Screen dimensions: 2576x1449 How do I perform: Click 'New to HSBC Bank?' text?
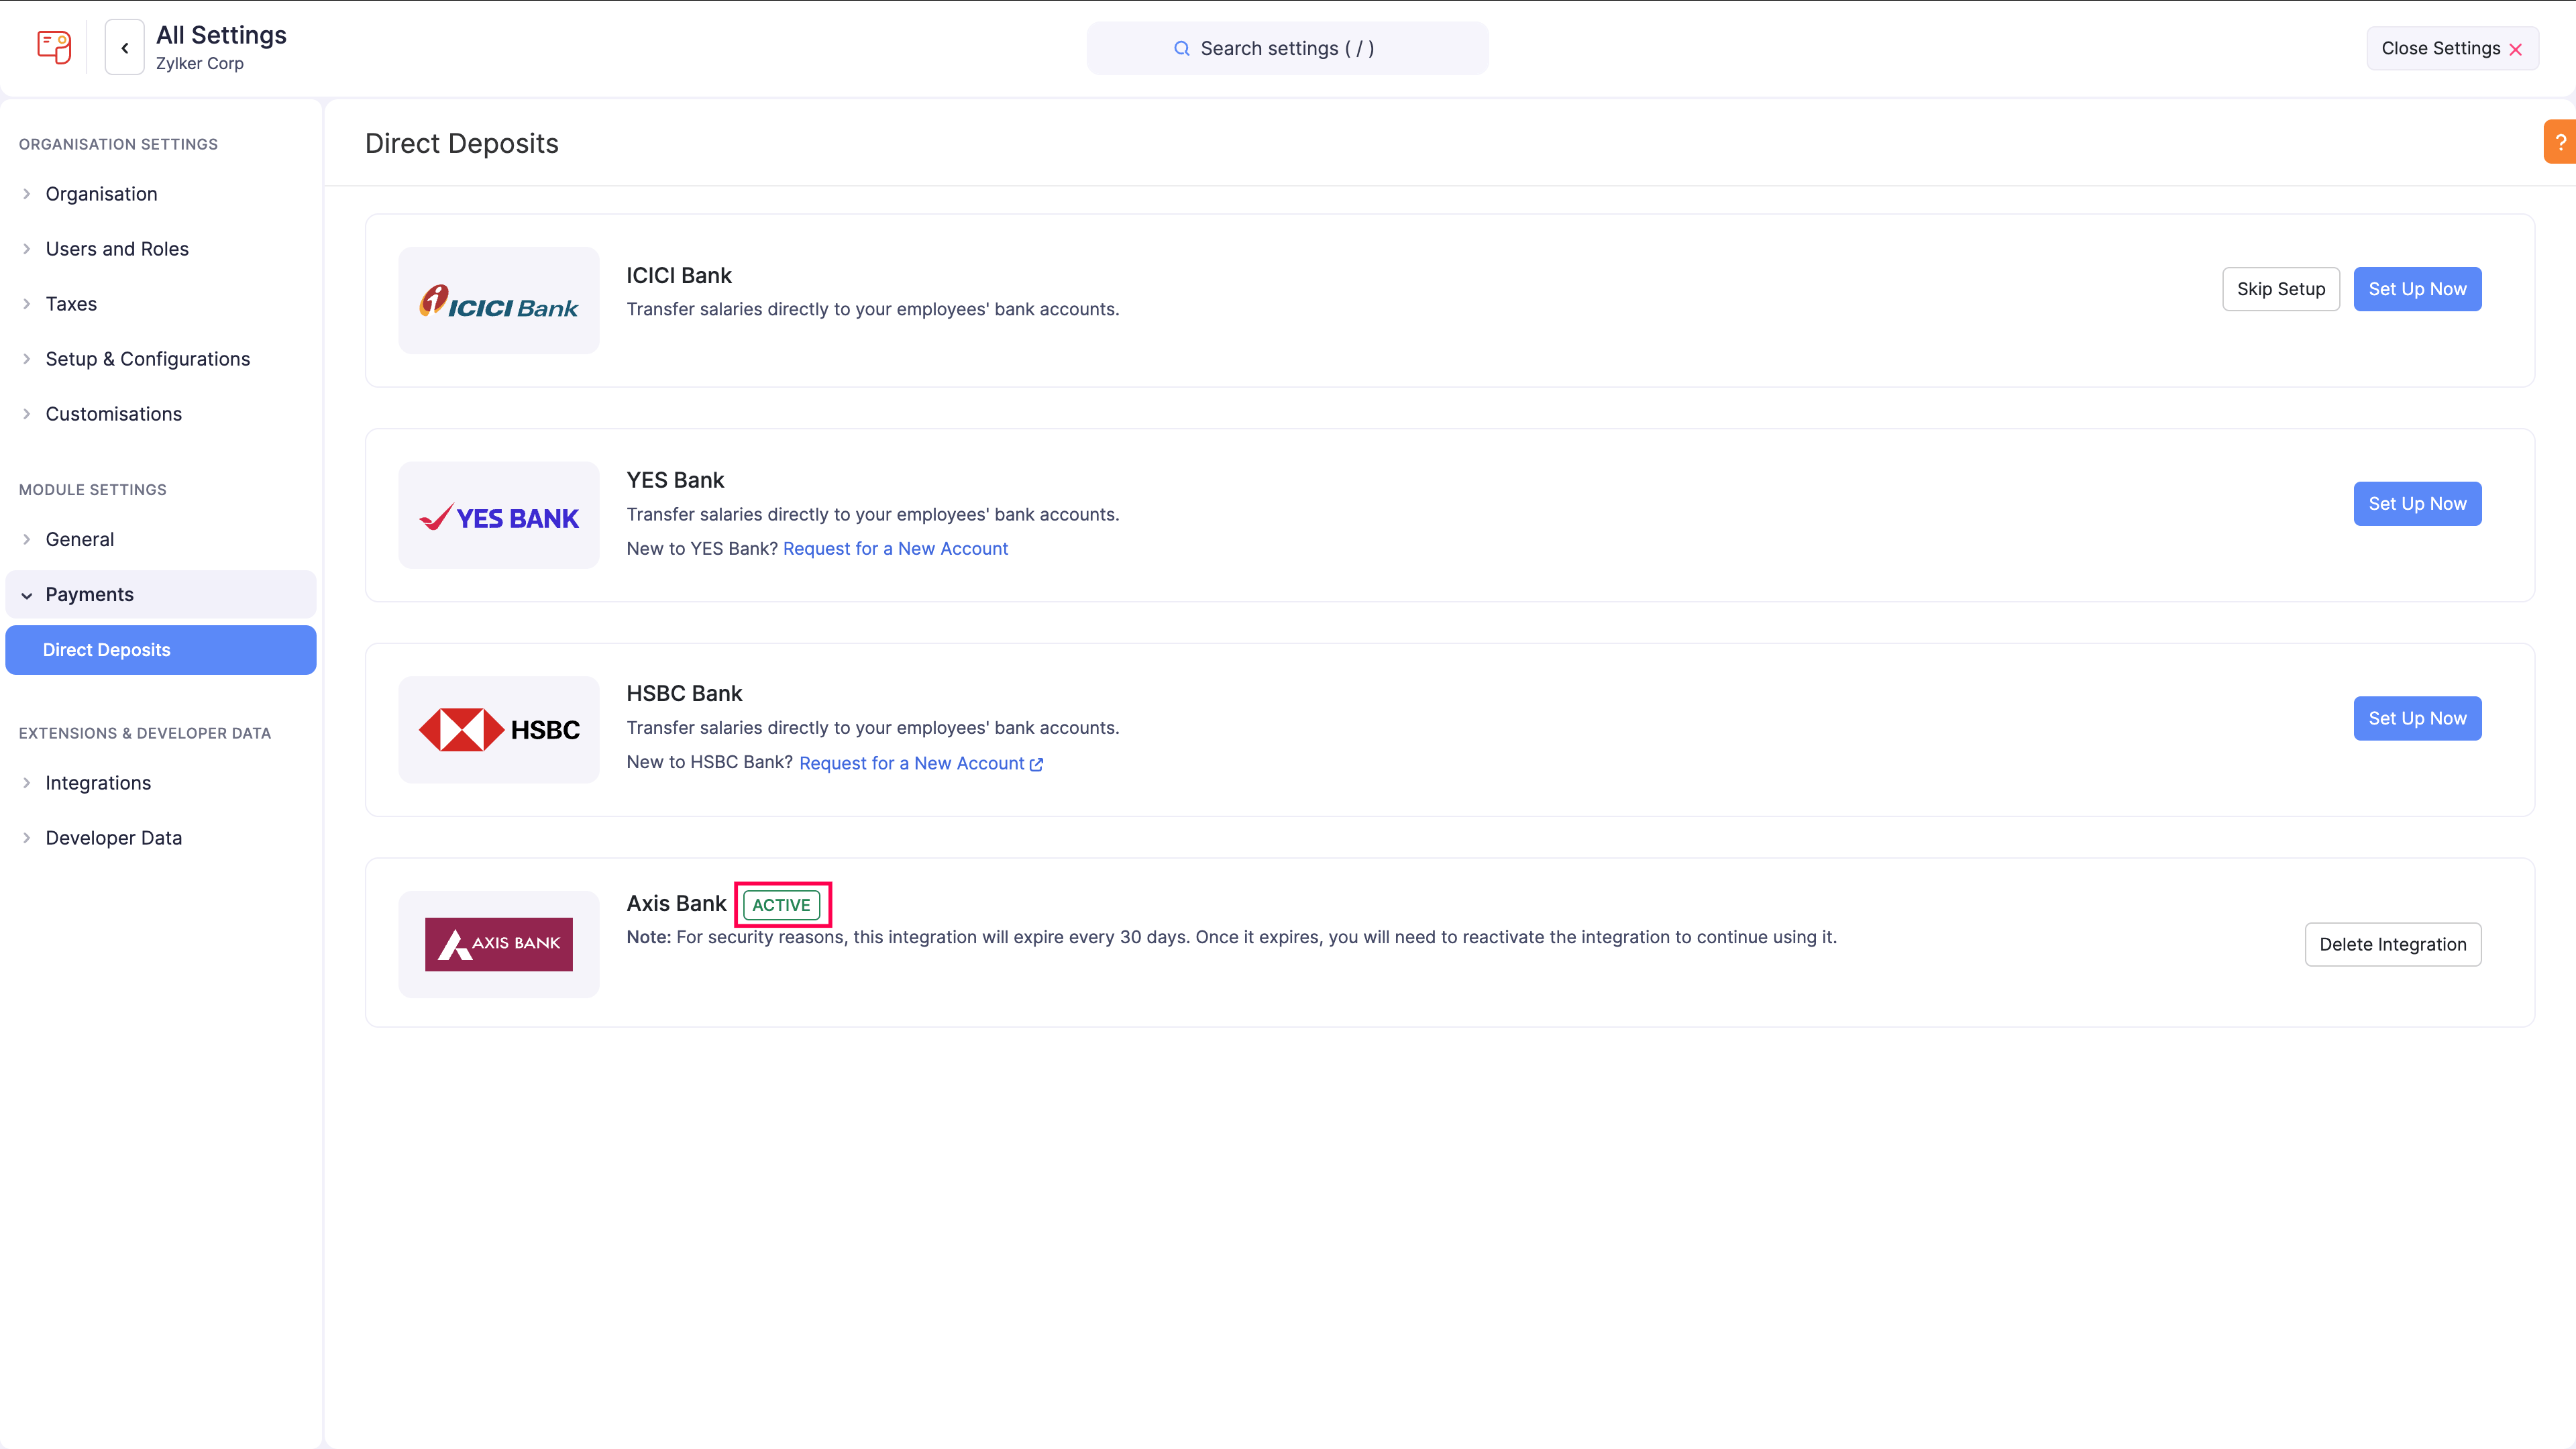click(x=710, y=762)
